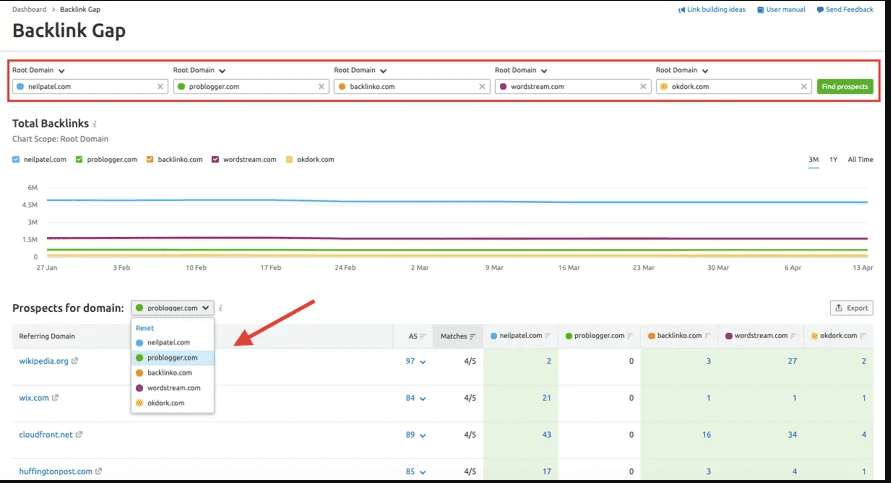Click neilpatel.com value 21 for wix.com
The image size is (891, 483).
tap(547, 398)
